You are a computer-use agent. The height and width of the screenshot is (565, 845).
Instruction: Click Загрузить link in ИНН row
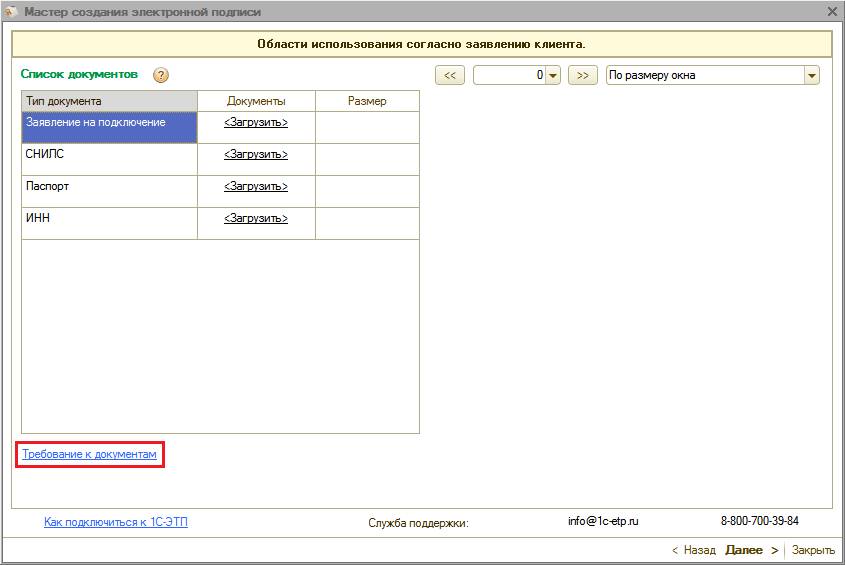[256, 218]
